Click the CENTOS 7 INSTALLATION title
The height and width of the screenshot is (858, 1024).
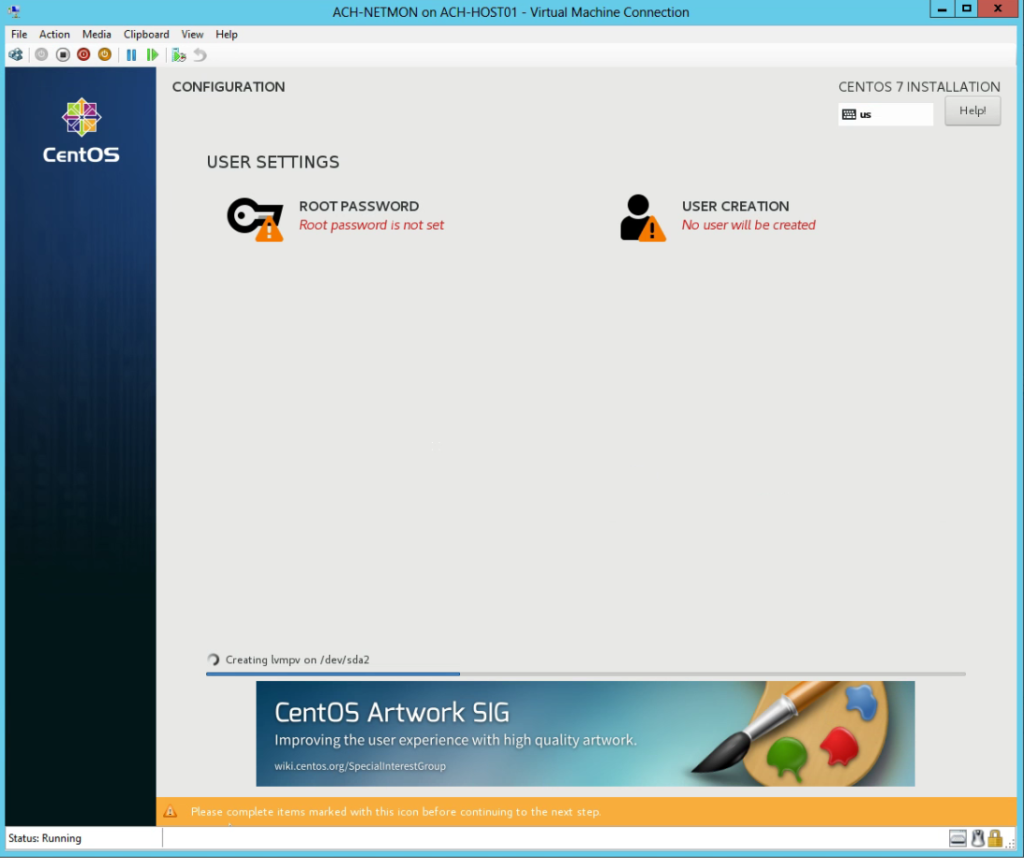point(919,87)
